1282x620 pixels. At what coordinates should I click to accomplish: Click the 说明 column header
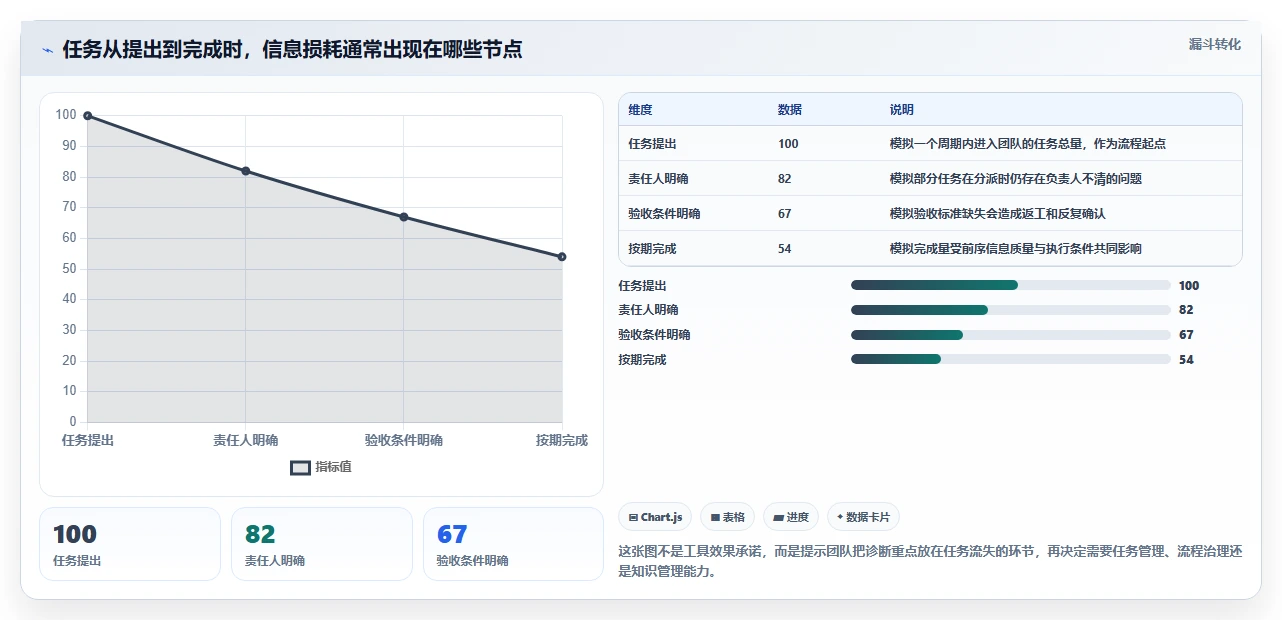pyautogui.click(x=902, y=110)
